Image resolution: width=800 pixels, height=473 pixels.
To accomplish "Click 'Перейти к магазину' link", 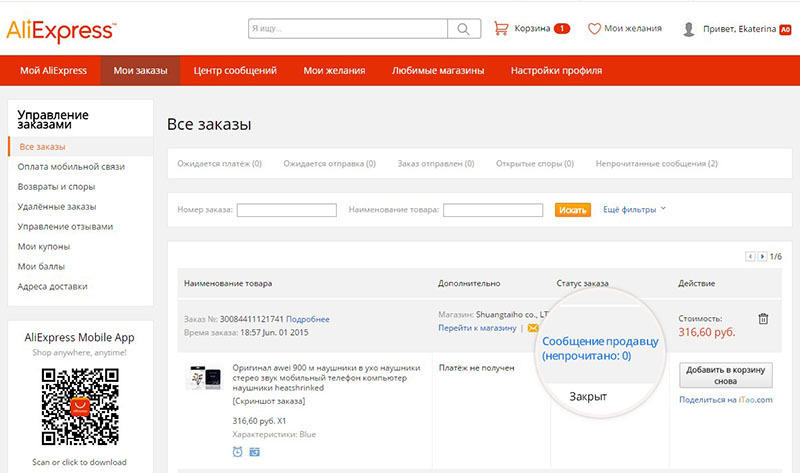I will tap(477, 328).
